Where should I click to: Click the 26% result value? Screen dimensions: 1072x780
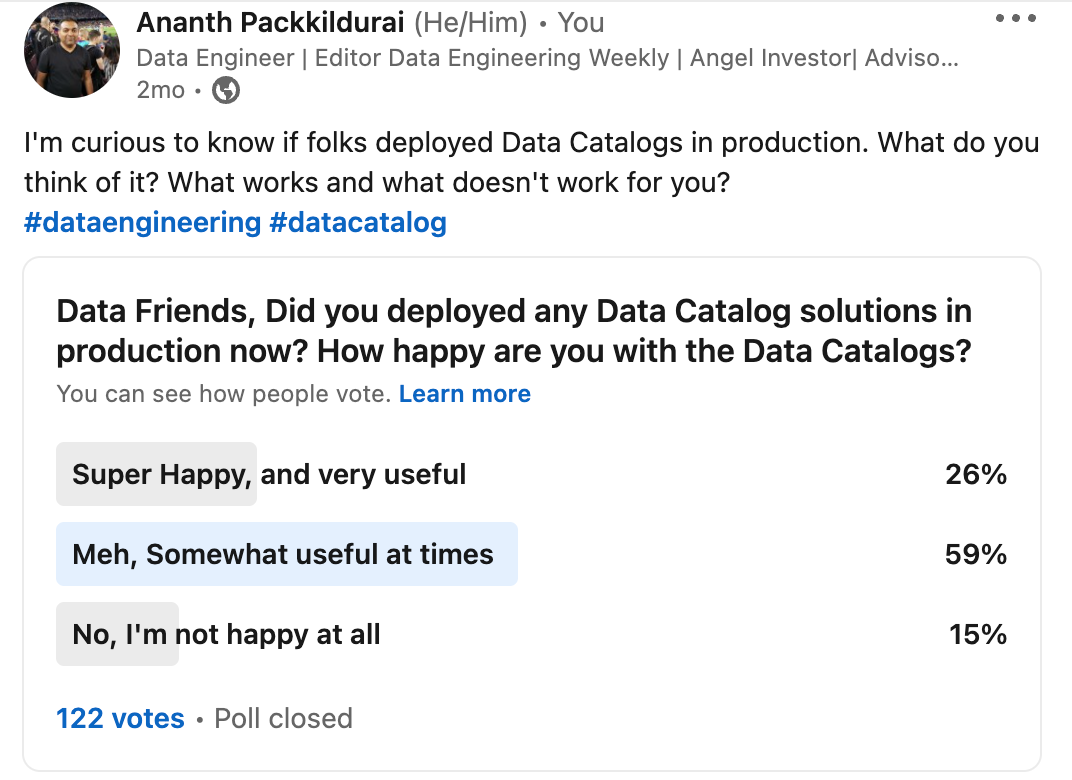(x=975, y=474)
